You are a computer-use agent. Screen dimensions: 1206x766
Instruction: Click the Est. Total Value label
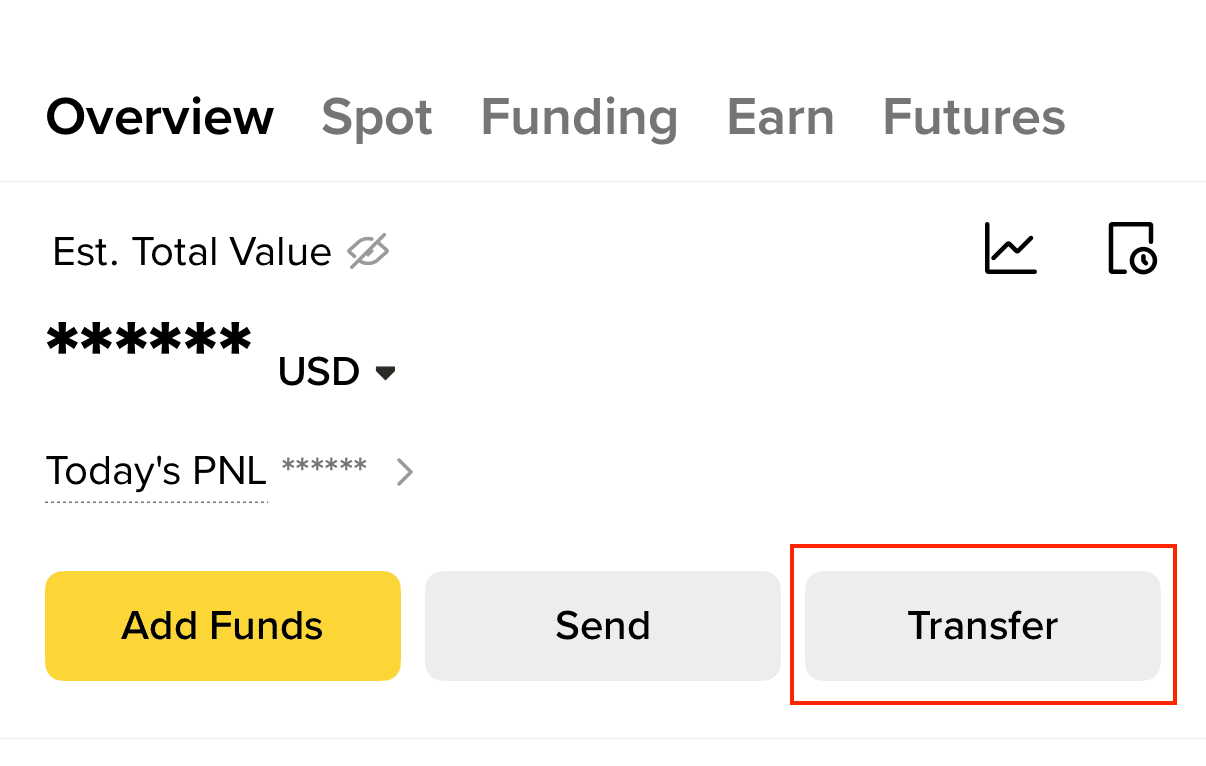(x=192, y=252)
